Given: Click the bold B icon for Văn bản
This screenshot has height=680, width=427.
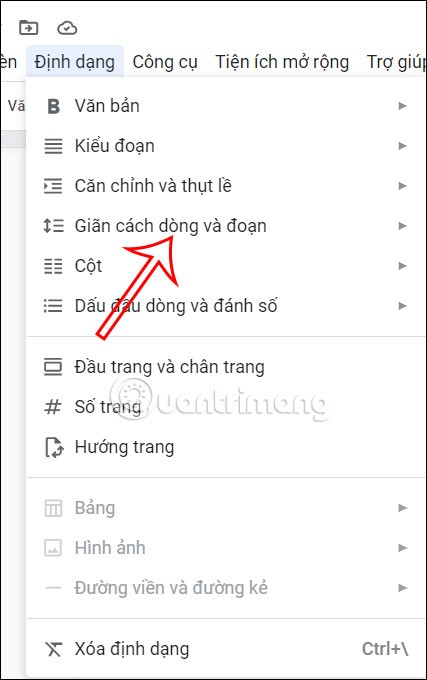Looking at the screenshot, I should [53, 106].
